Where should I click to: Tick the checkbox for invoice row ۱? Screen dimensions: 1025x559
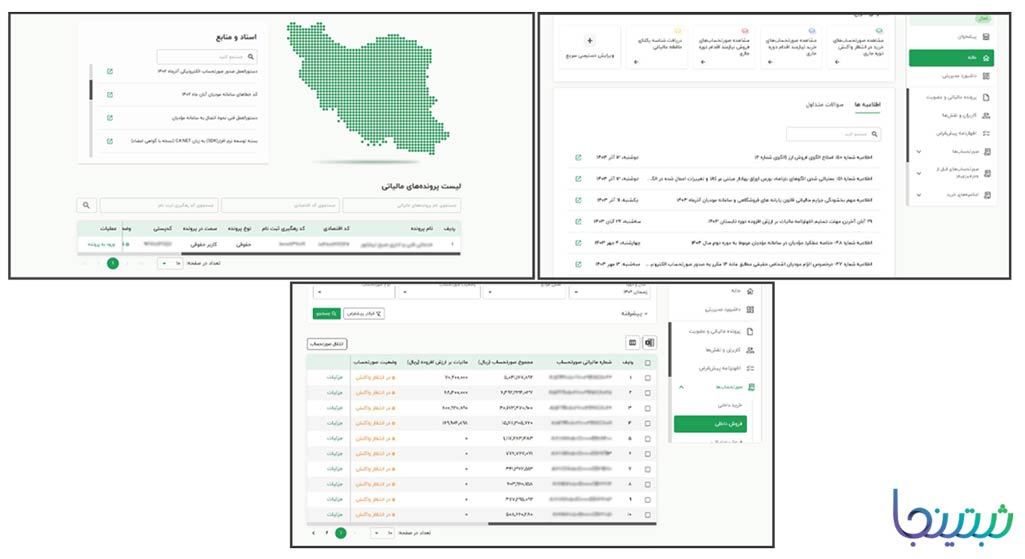pos(648,378)
